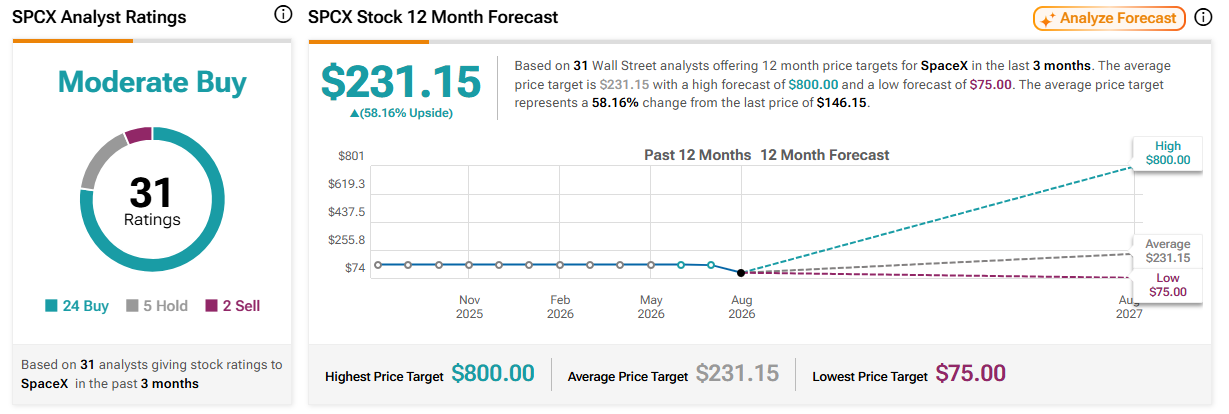1229x414 pixels.
Task: Click the High $800.00 forecast label
Action: tap(1168, 152)
